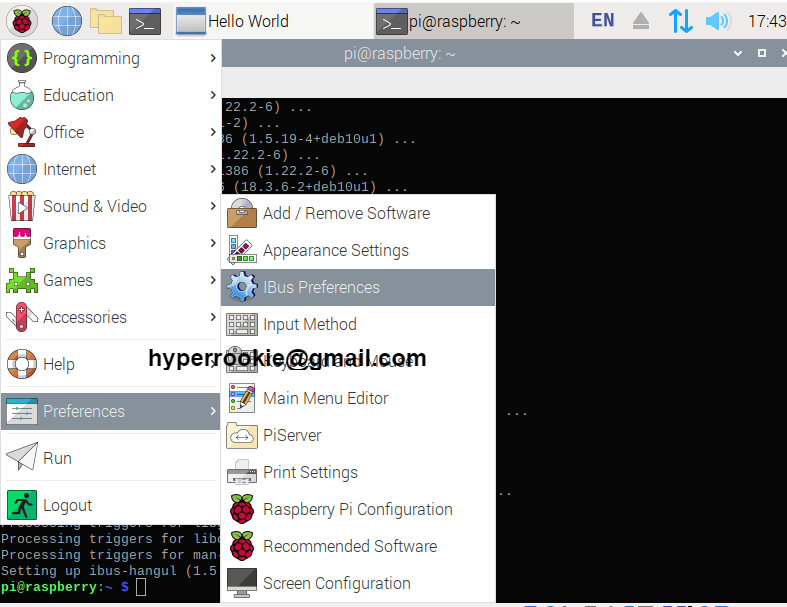Image resolution: width=787 pixels, height=607 pixels.
Task: Choose Logout from the main menu
Action: point(111,505)
